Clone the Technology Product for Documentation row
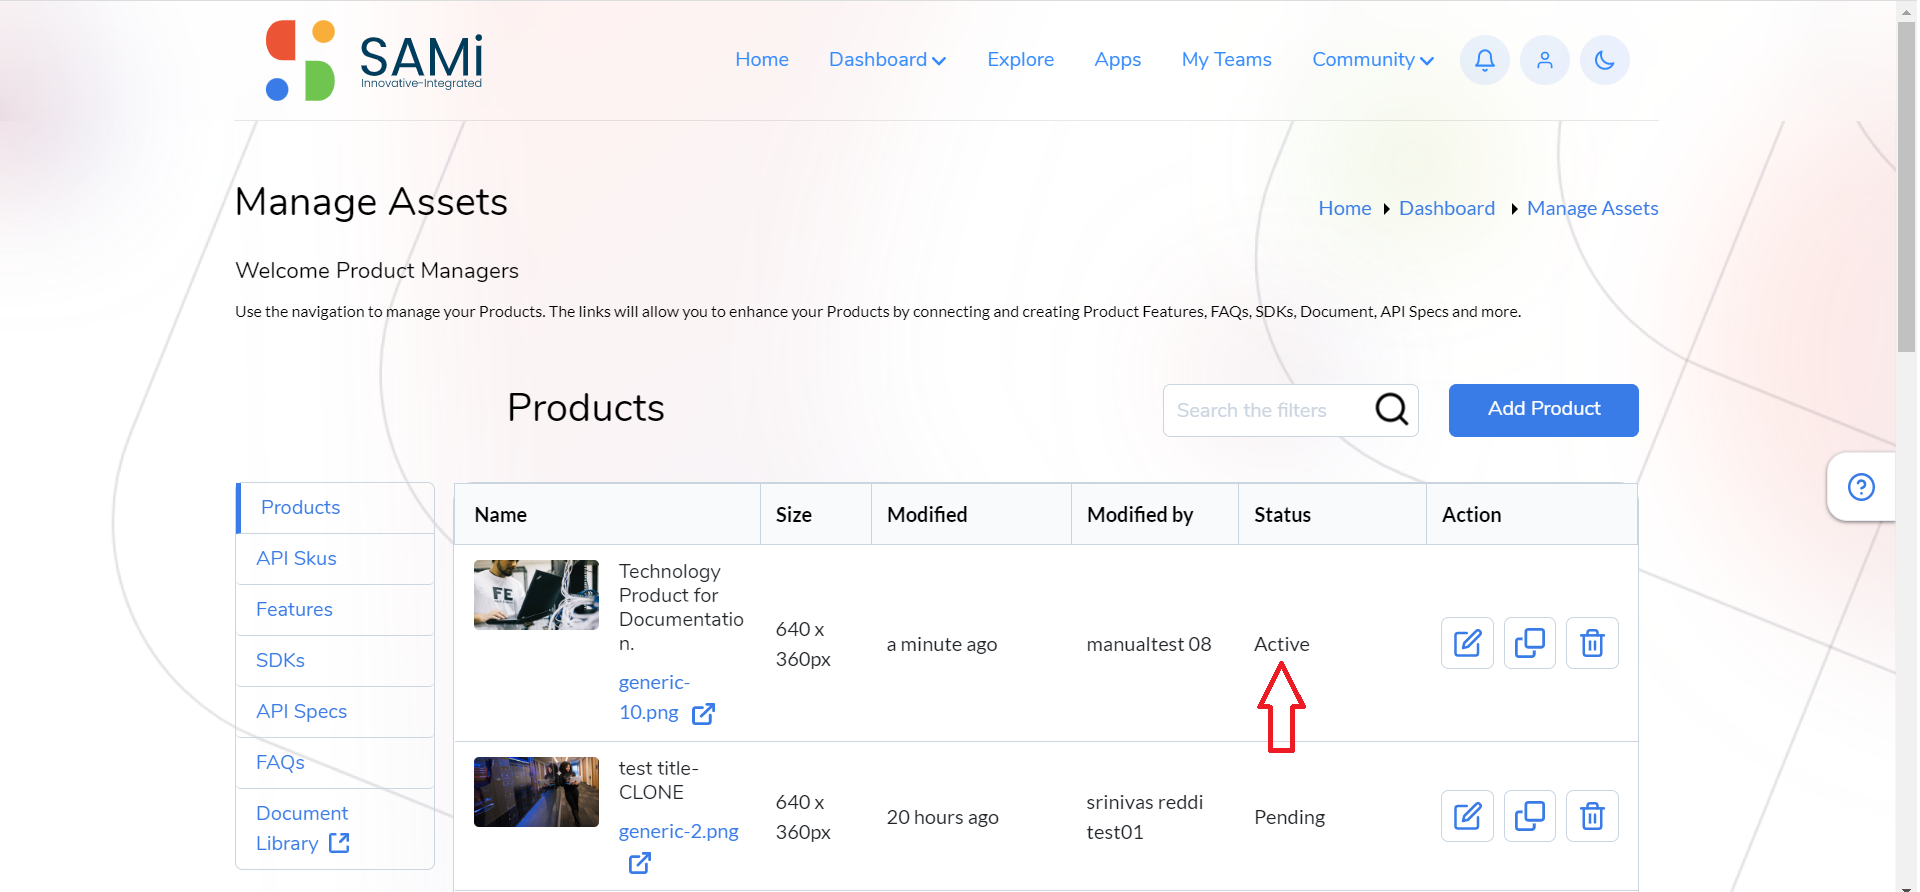Viewport: 1920px width, 892px height. 1530,643
